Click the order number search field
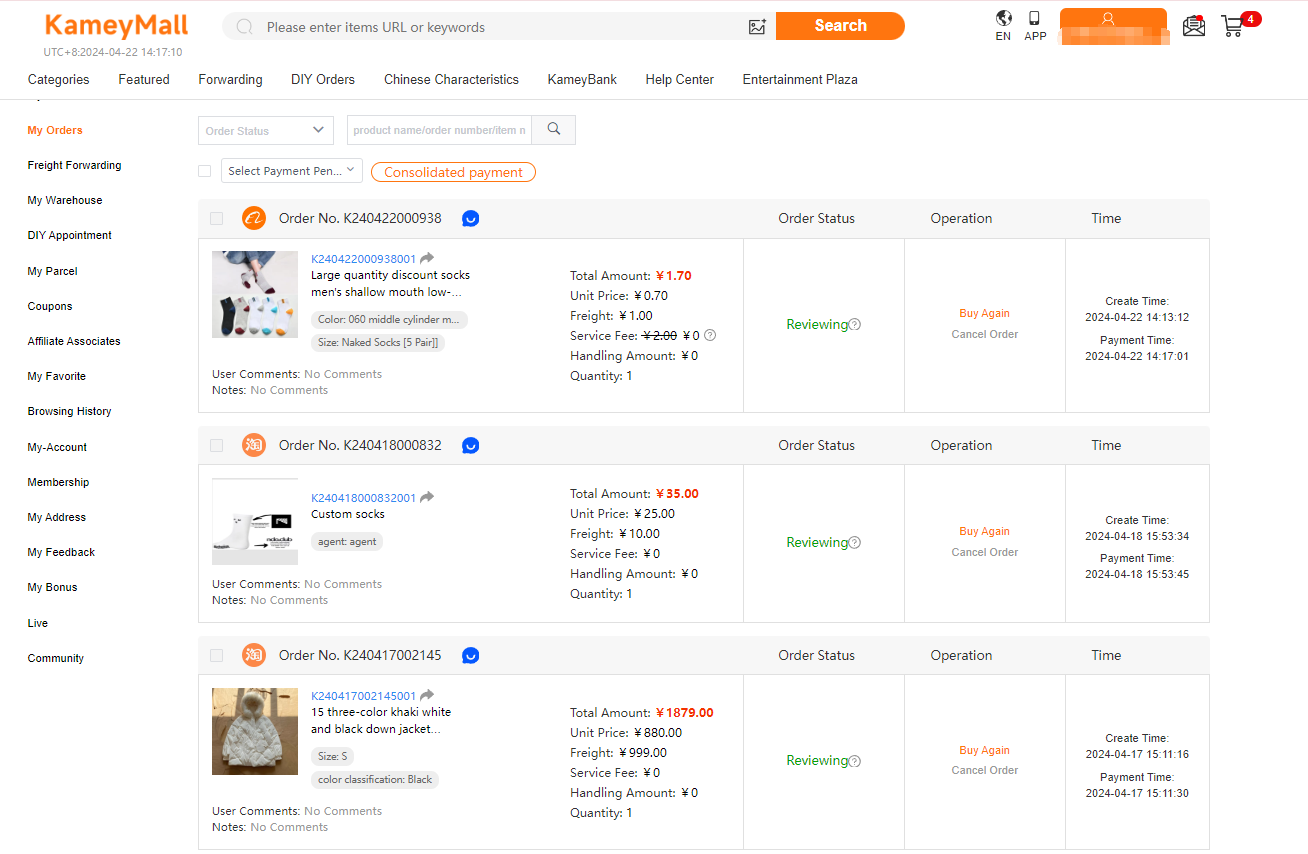This screenshot has width=1308, height=854. (x=439, y=130)
